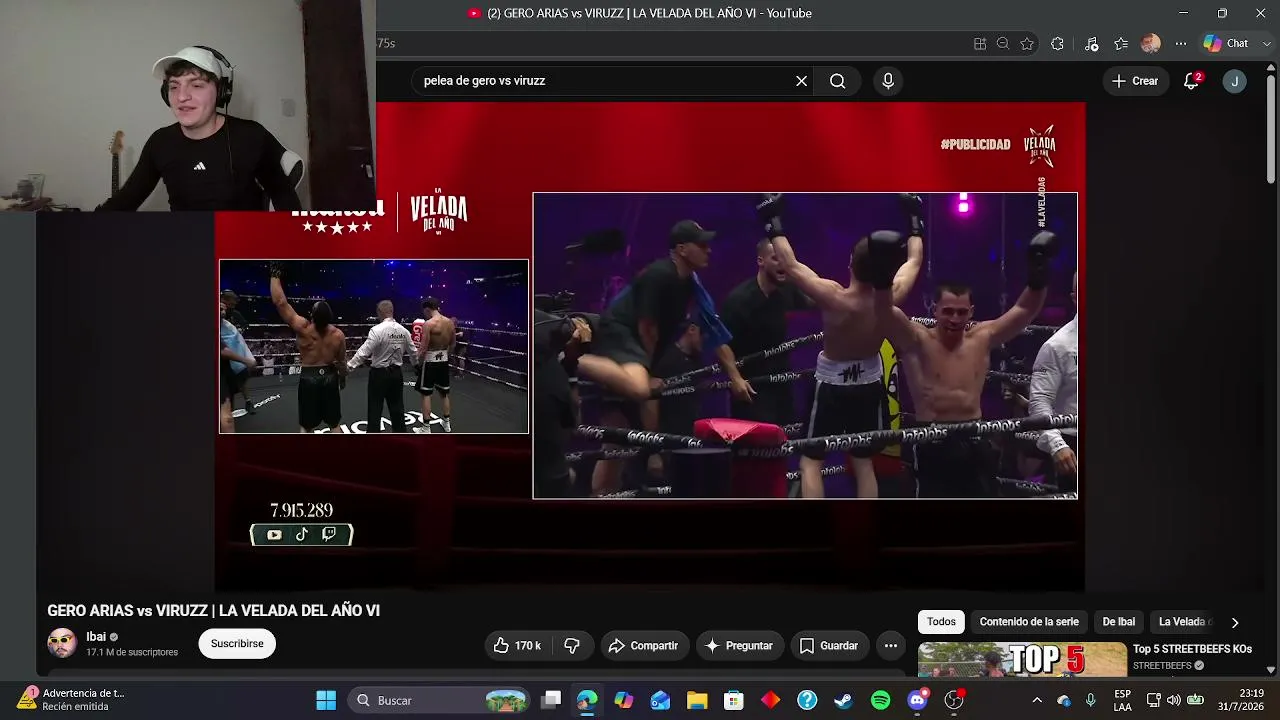Screen dimensions: 1280x720
Task: Save video with the Guardar button
Action: point(829,646)
